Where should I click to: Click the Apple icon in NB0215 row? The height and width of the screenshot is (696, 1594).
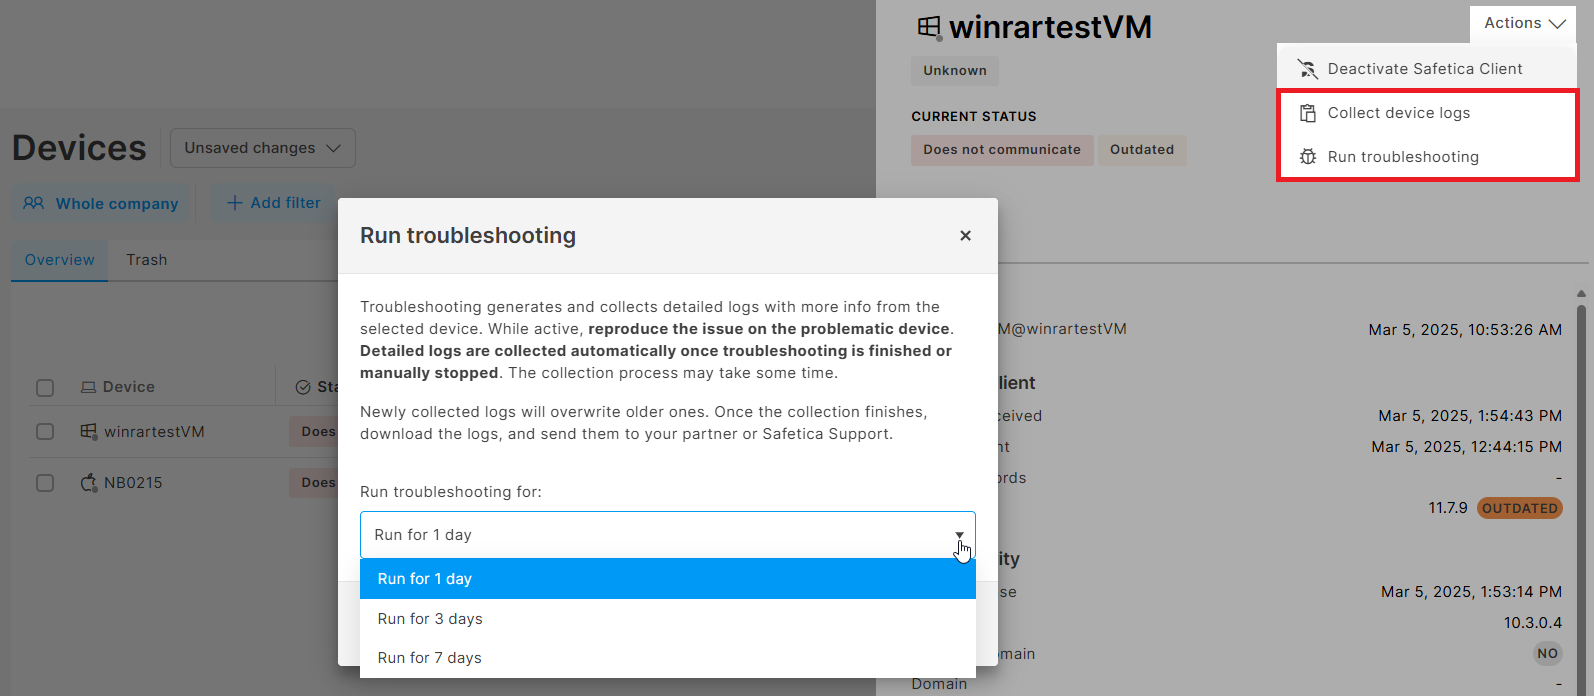[x=88, y=482]
